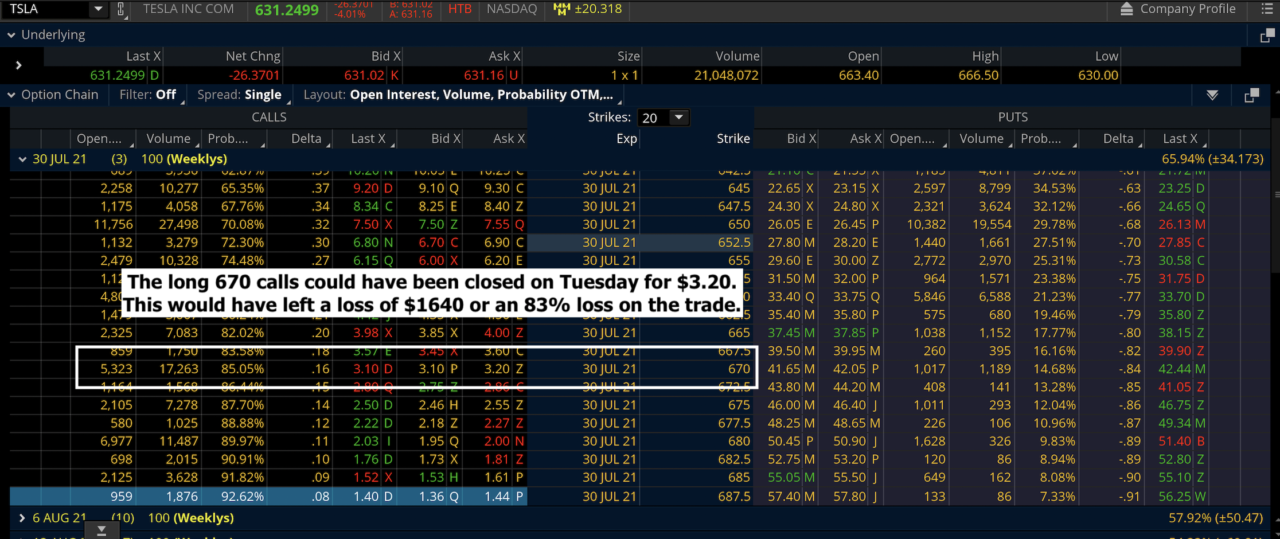Click the TSLA symbol input field

[x=47, y=9]
